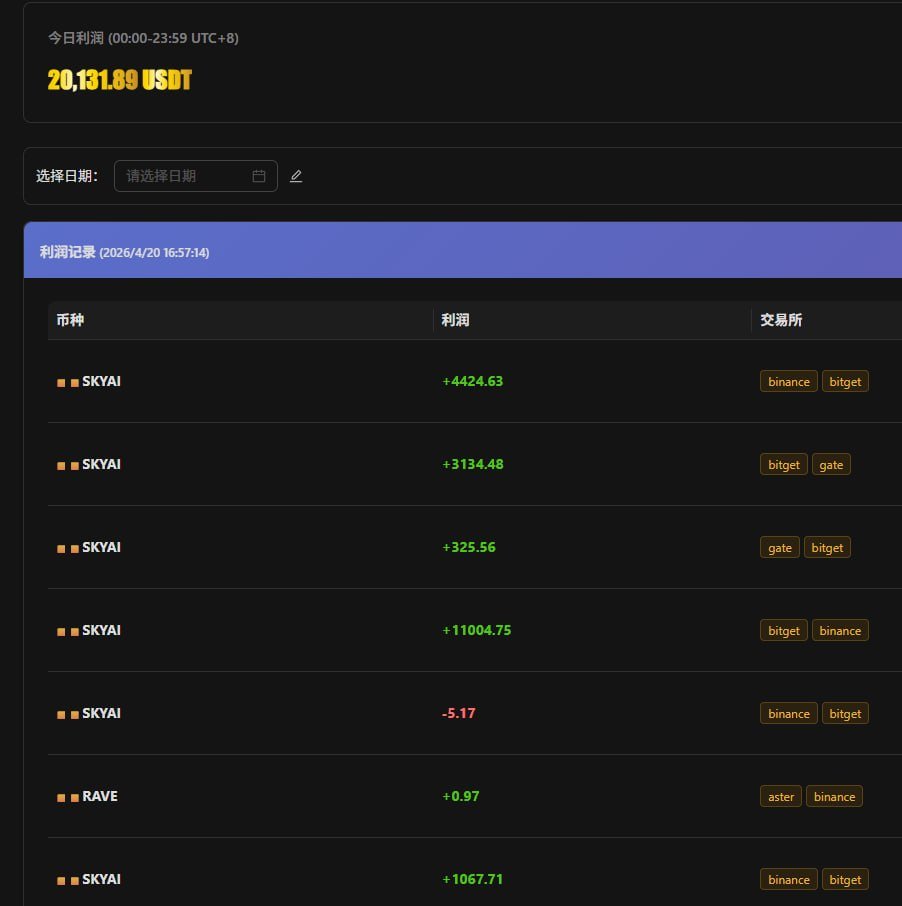This screenshot has height=906, width=902.
Task: Click binance tag in the +1067.71 row
Action: tap(789, 879)
